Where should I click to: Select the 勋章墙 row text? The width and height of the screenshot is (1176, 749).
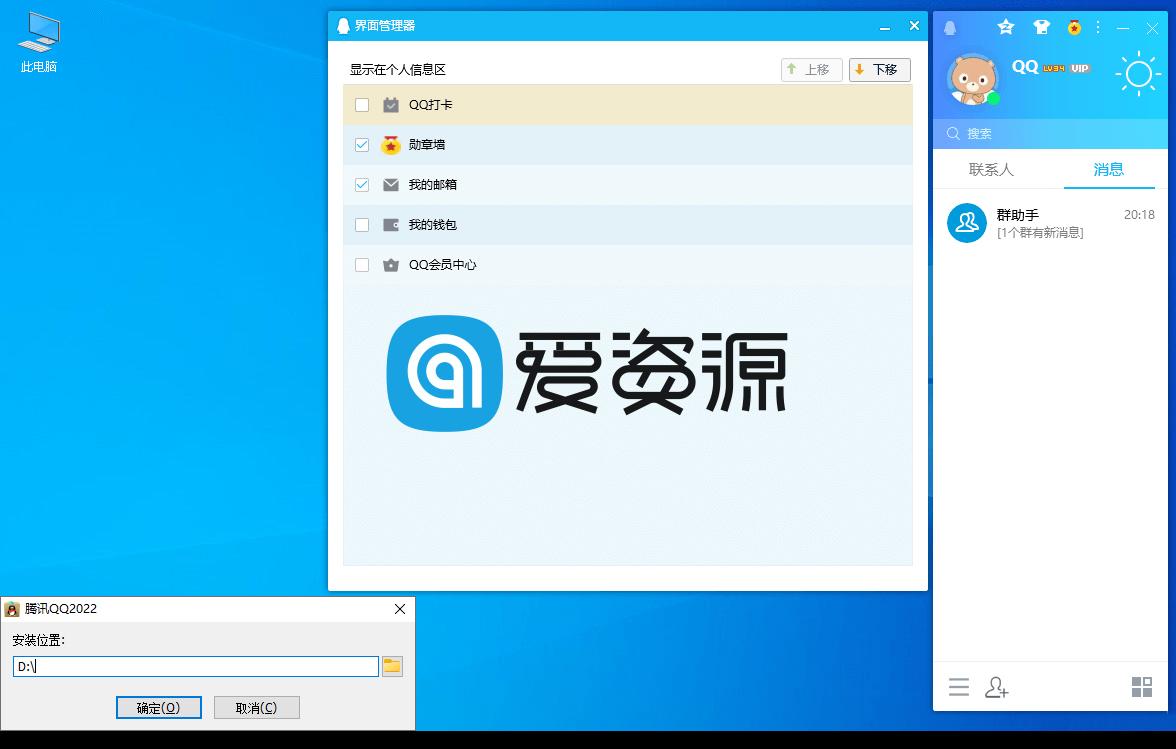point(427,145)
